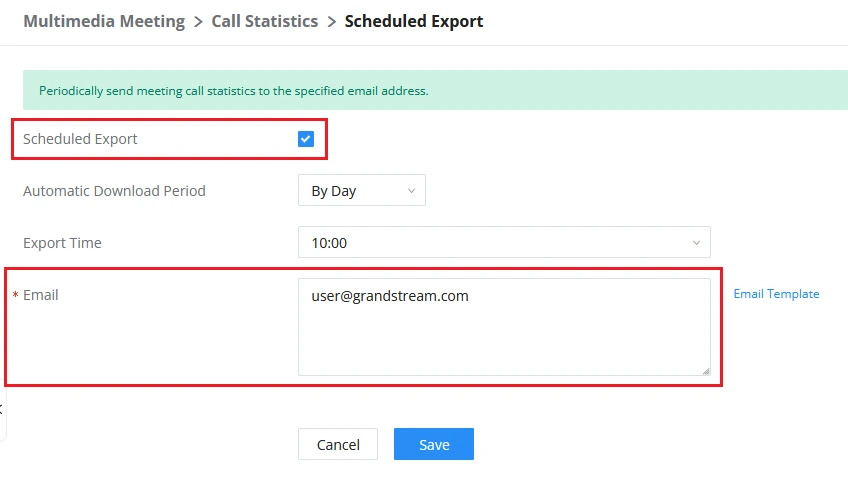848x482 pixels.
Task: Uncheck the Scheduled Export checkbox
Action: click(306, 139)
